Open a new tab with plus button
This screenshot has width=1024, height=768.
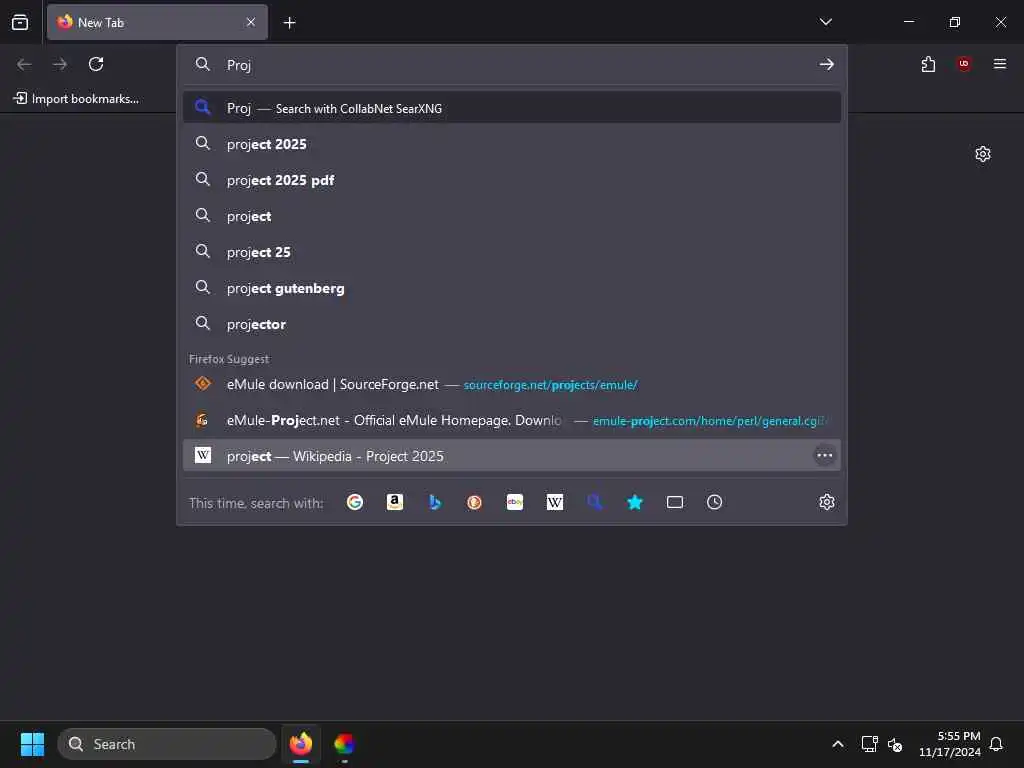click(x=289, y=22)
